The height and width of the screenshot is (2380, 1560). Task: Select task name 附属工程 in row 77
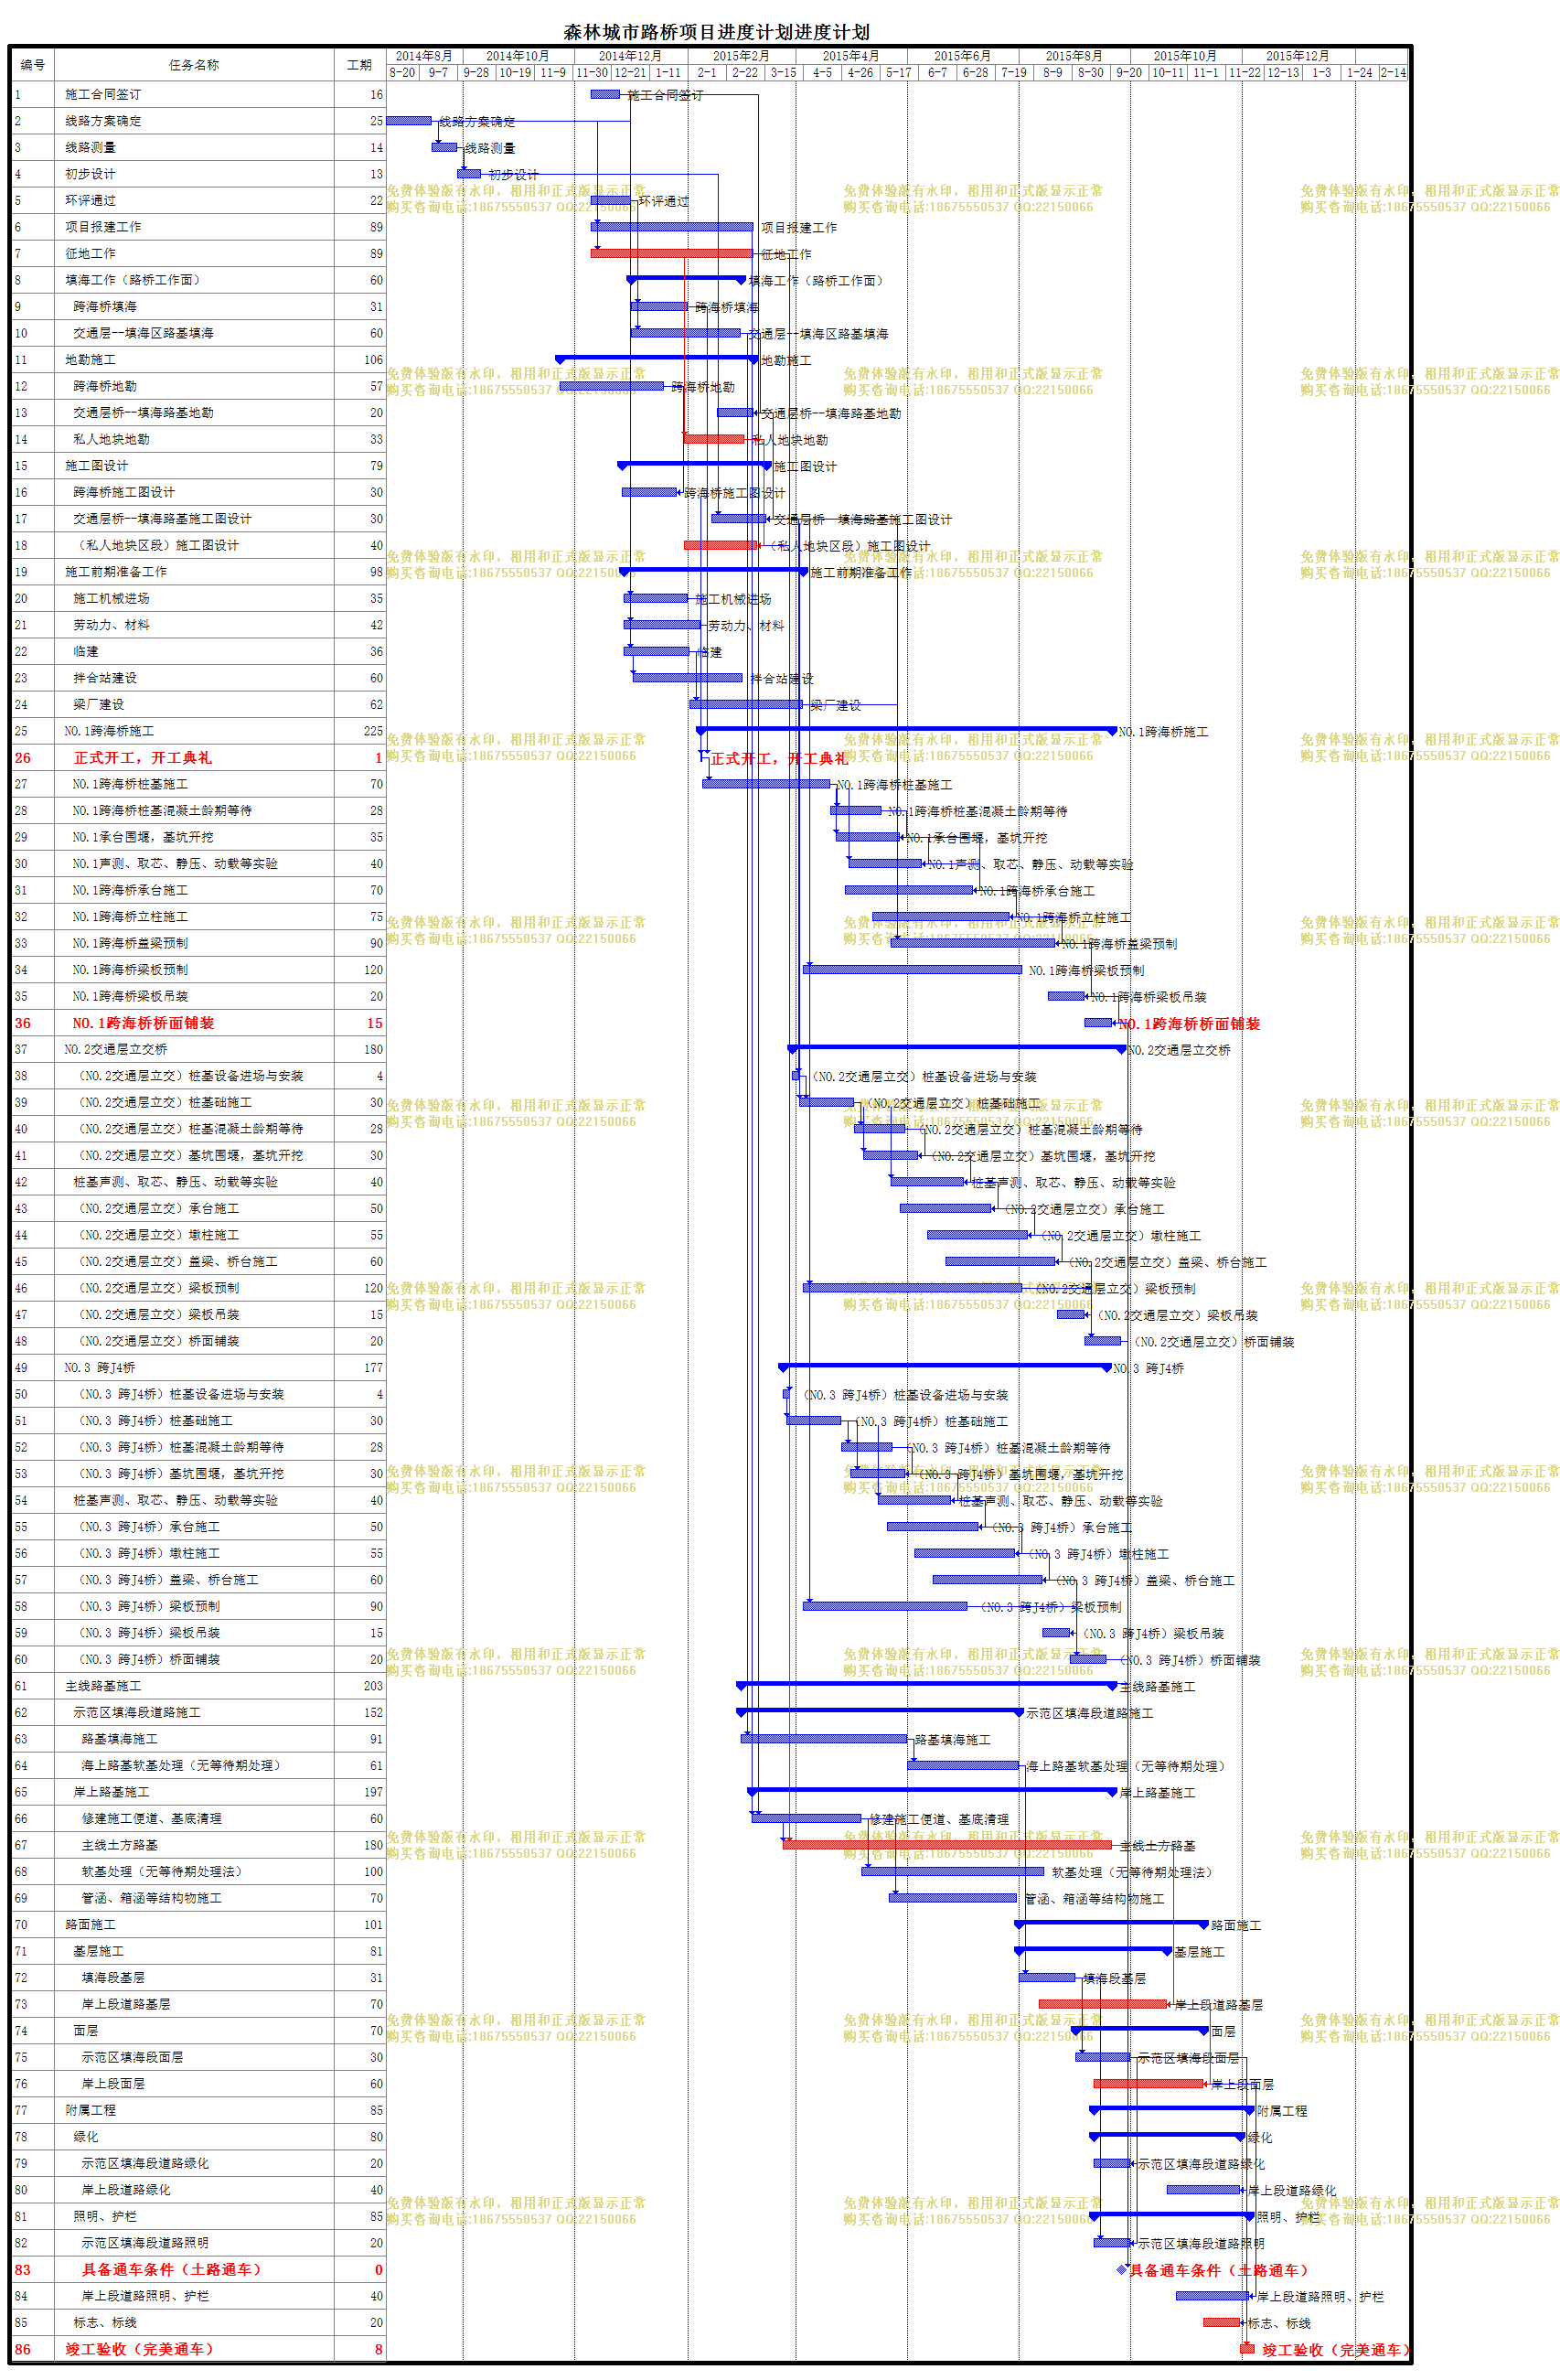90,2110
